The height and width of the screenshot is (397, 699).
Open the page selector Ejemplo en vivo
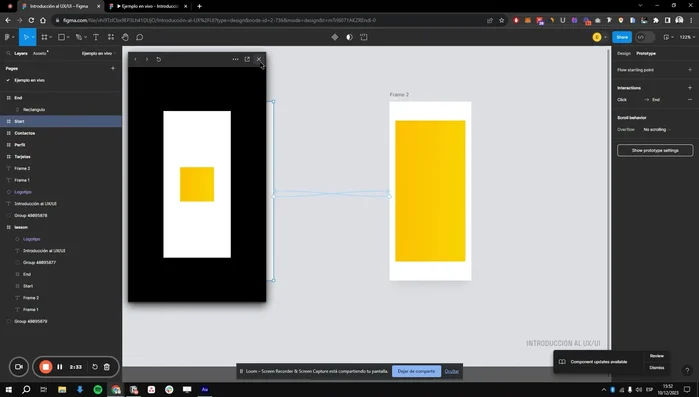click(x=99, y=53)
